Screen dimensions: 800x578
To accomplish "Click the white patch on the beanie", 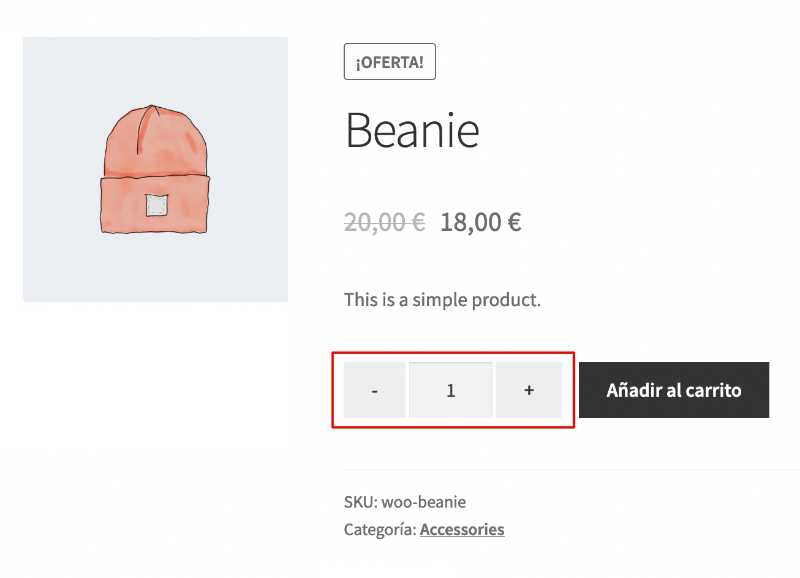I will [157, 205].
